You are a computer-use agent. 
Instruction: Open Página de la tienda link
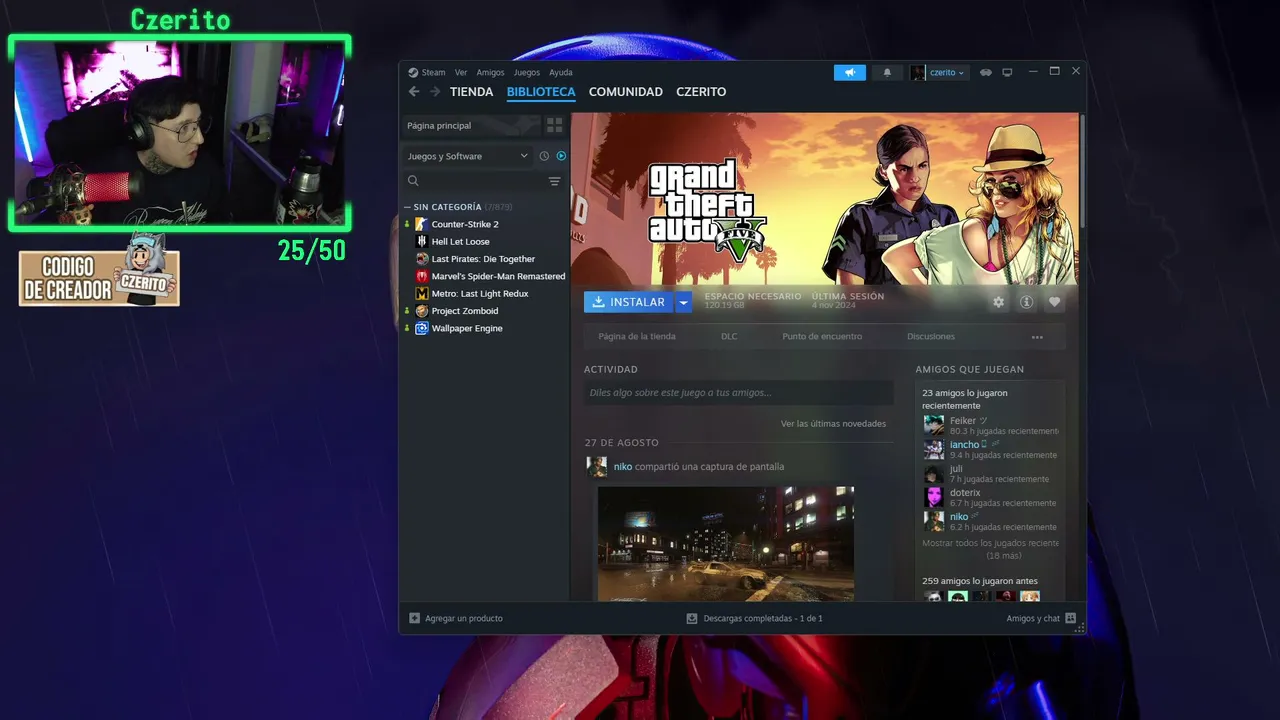pyautogui.click(x=637, y=337)
